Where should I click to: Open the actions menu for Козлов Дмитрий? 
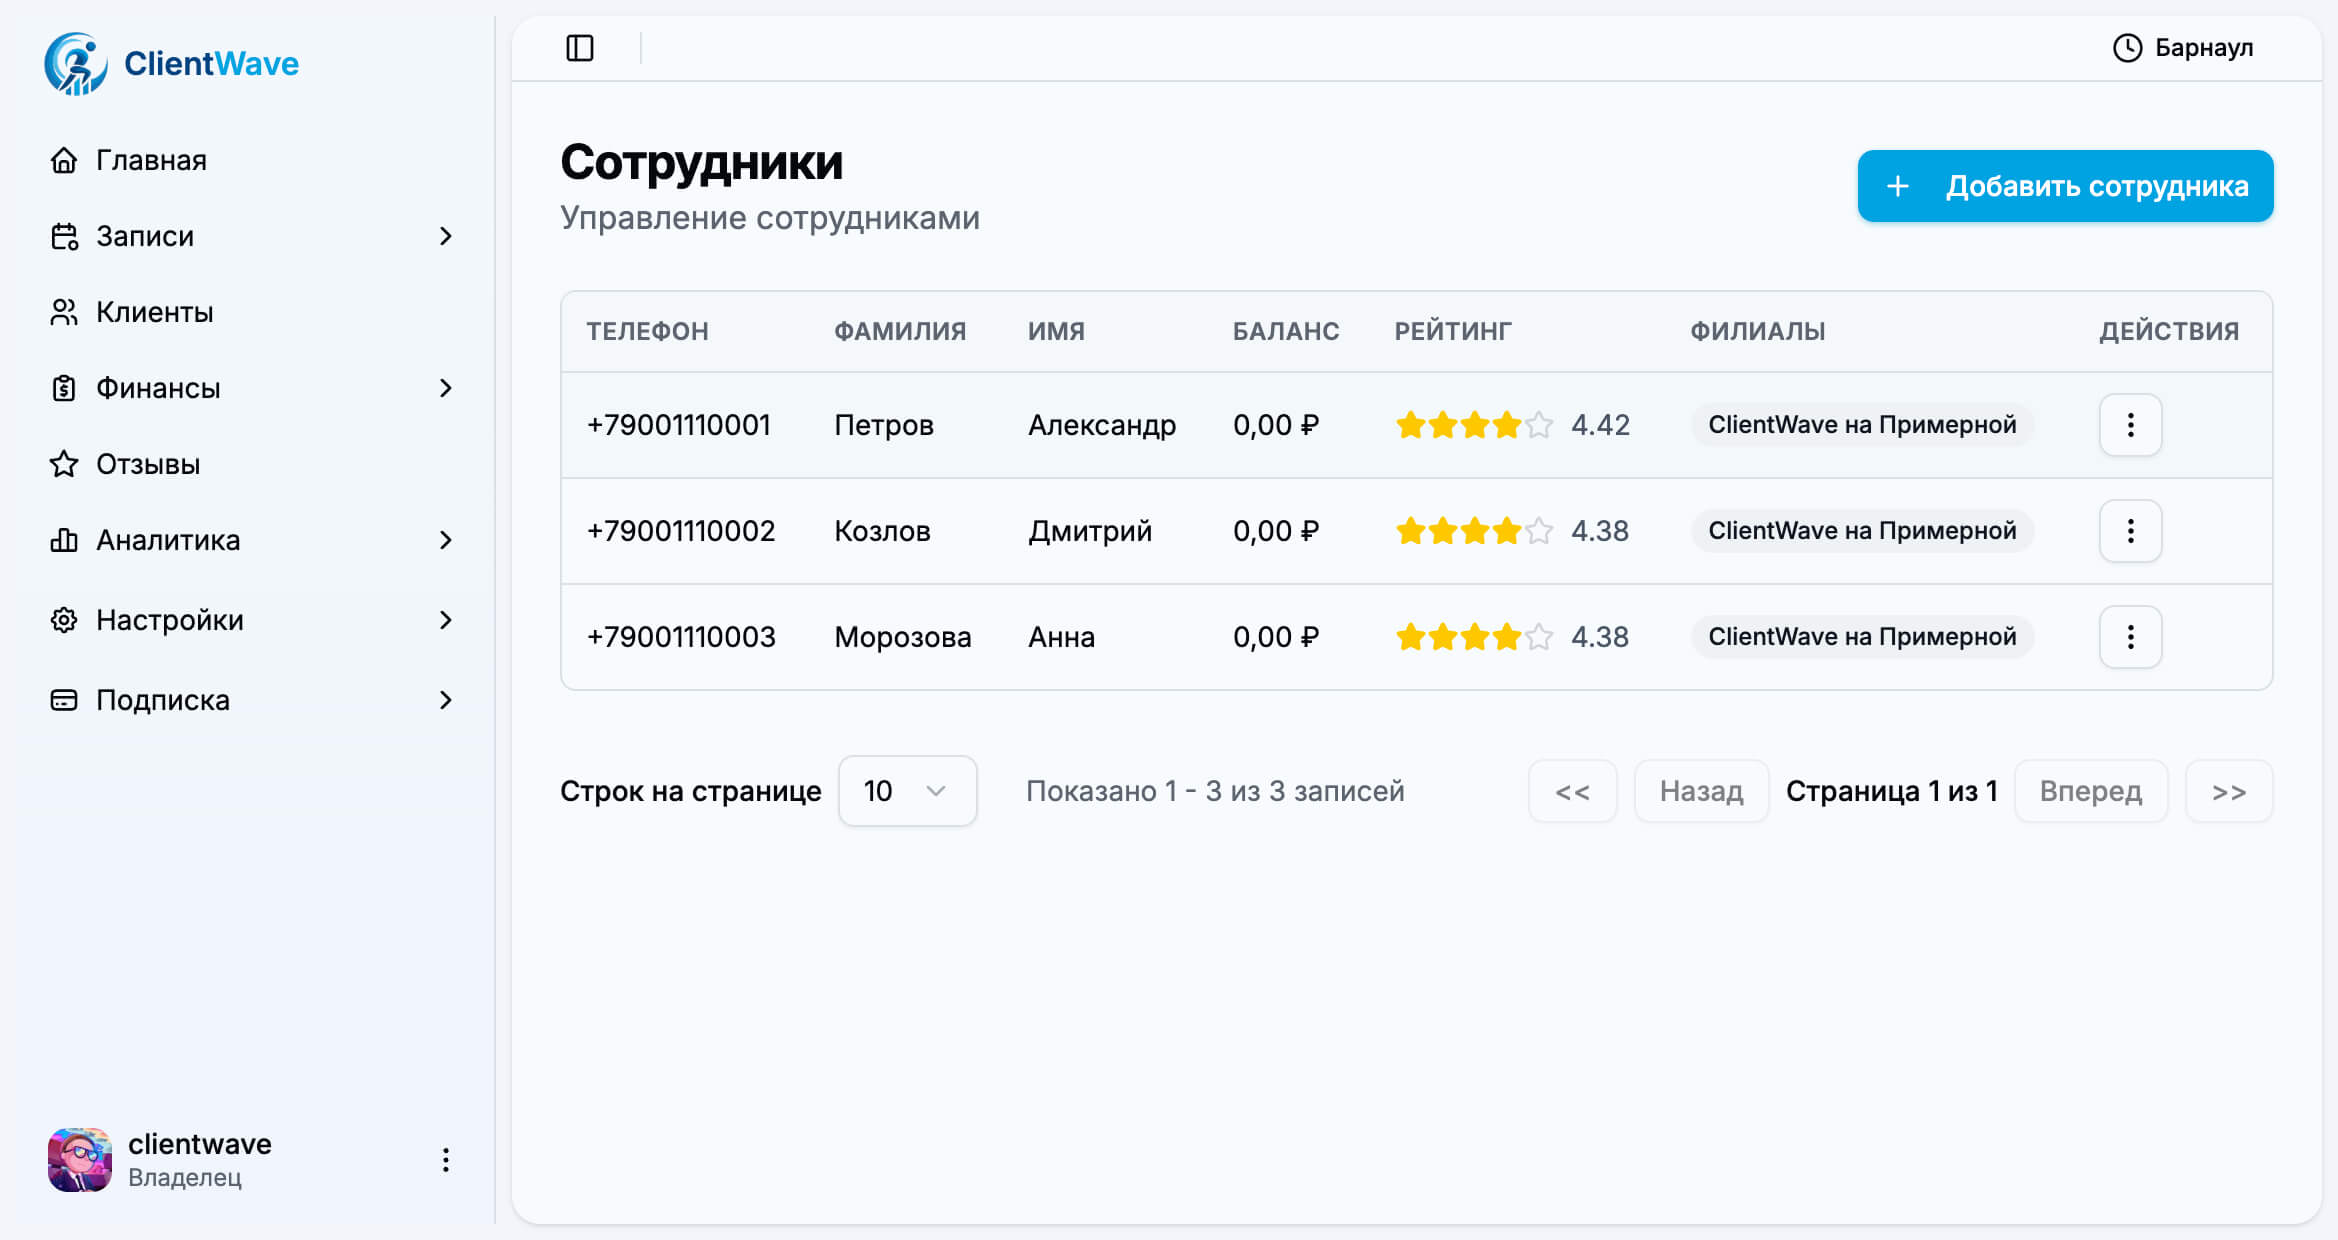(2130, 530)
